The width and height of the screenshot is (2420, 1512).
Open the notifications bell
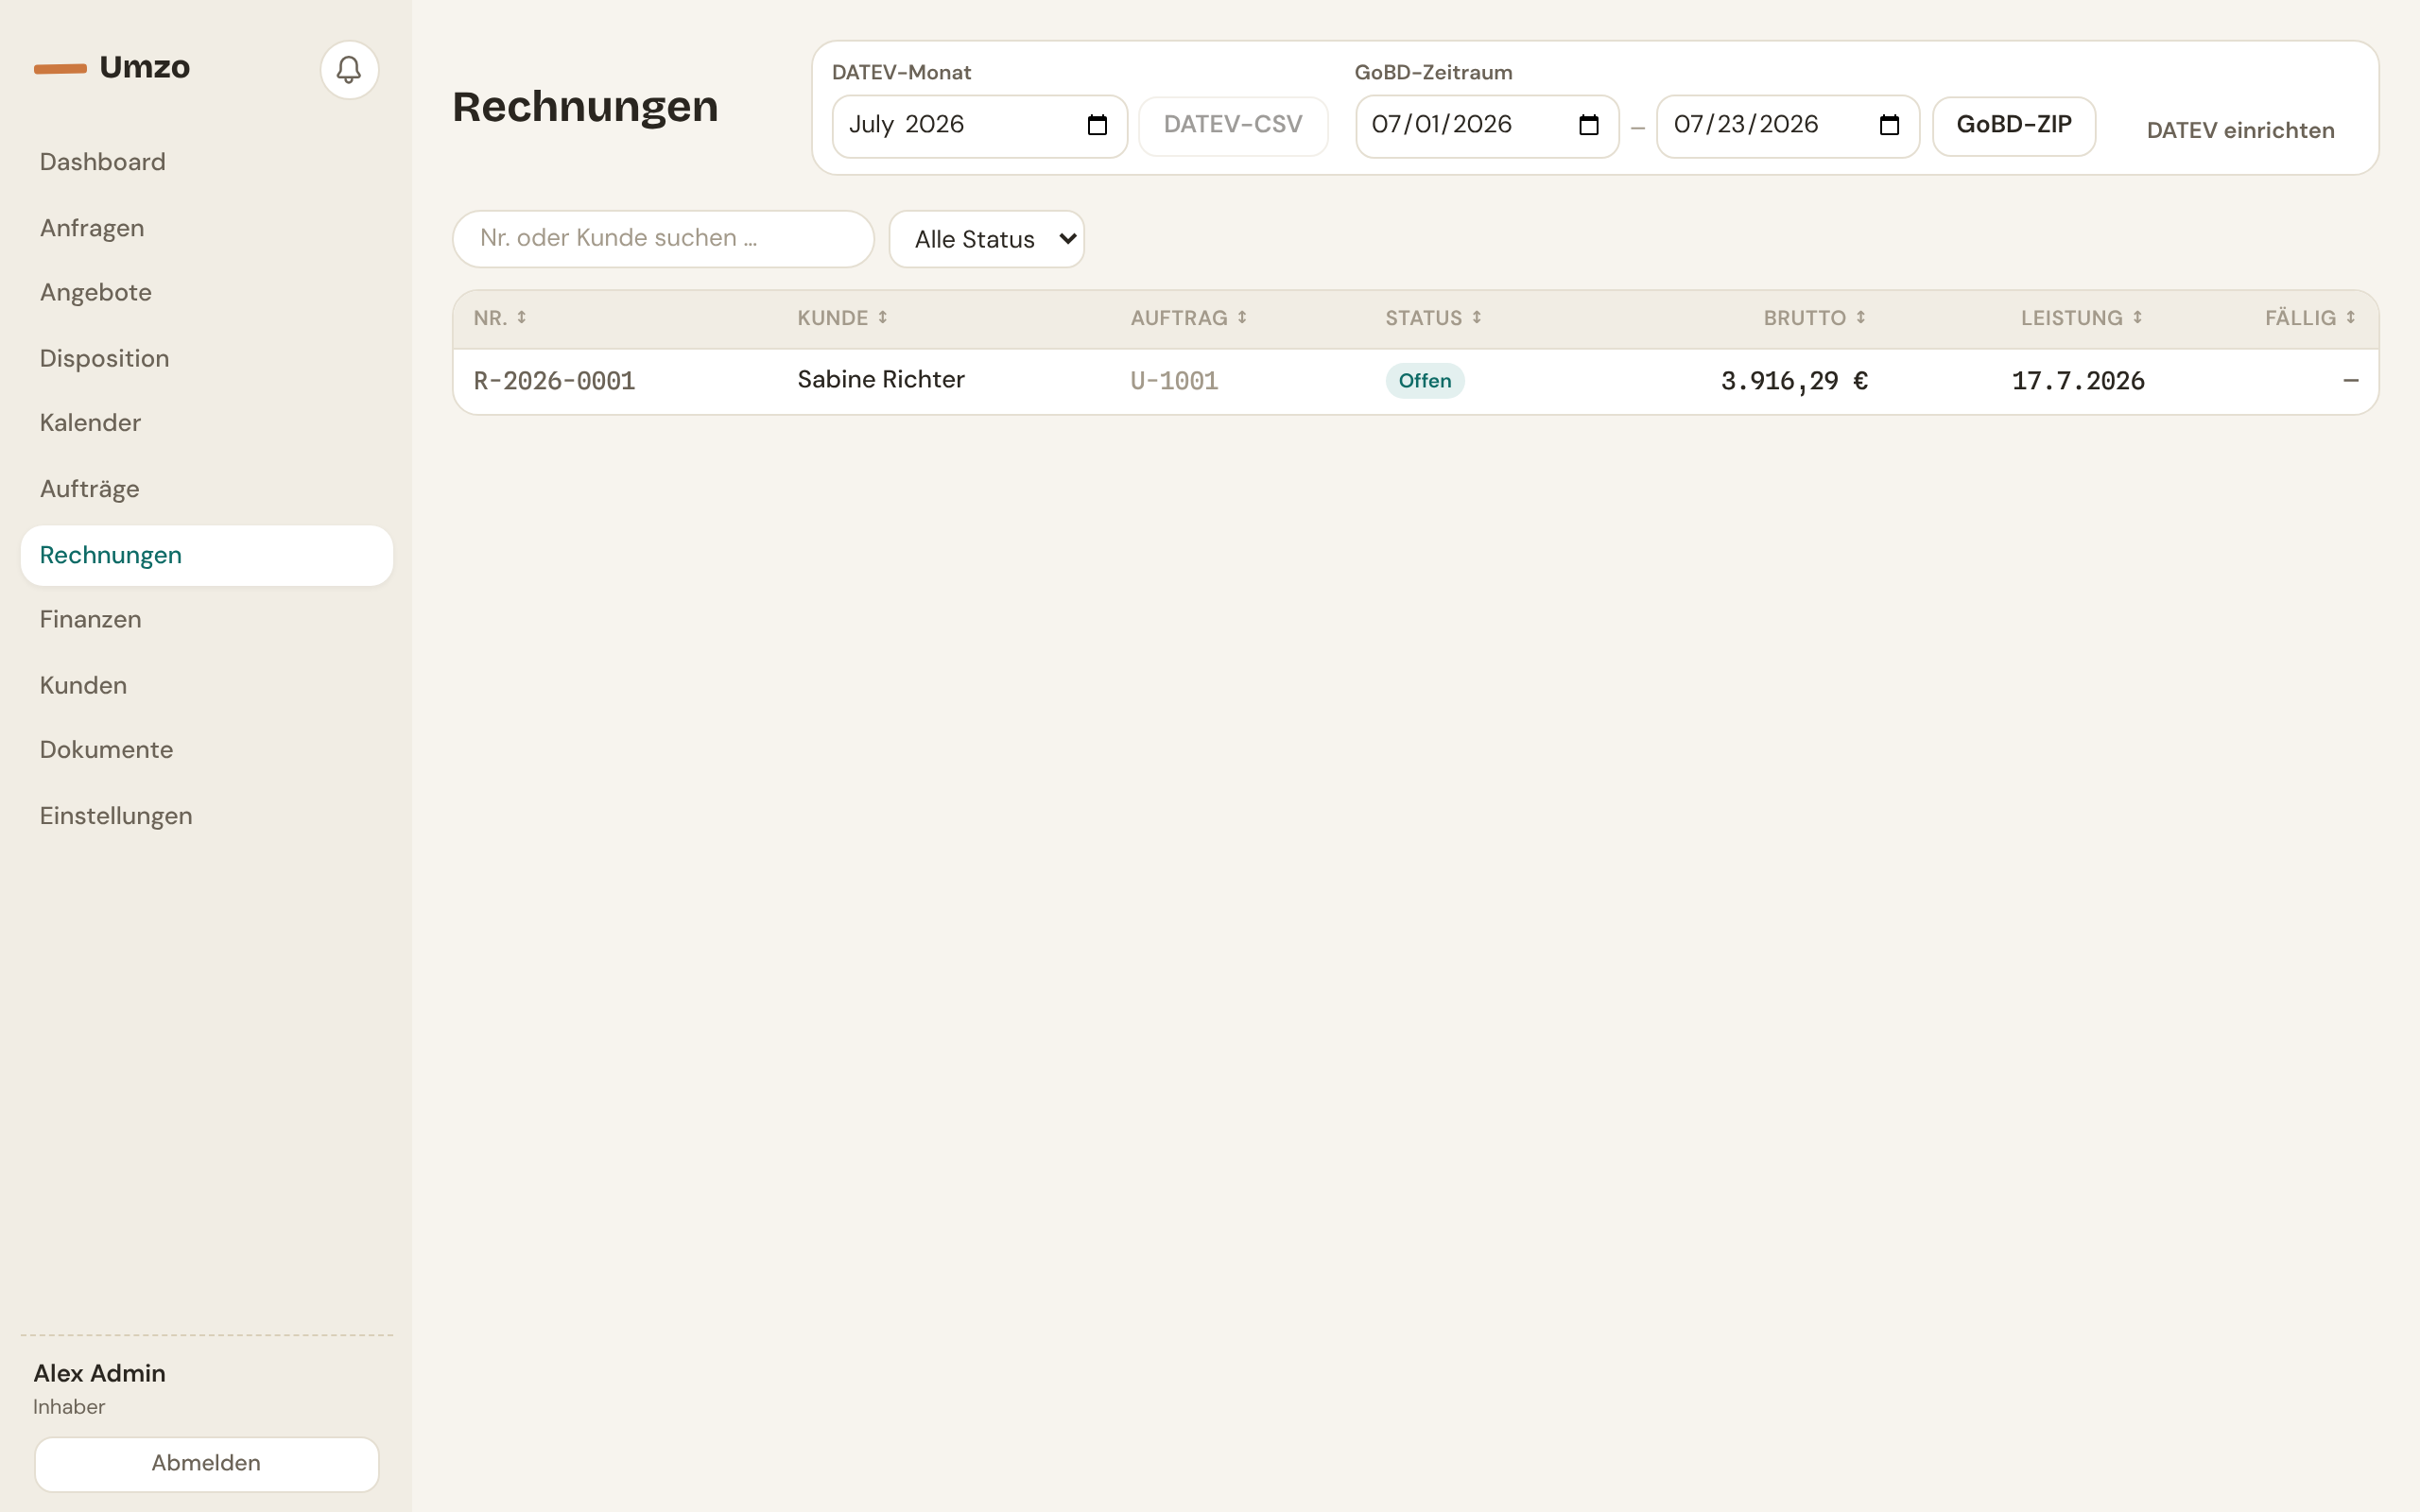349,70
